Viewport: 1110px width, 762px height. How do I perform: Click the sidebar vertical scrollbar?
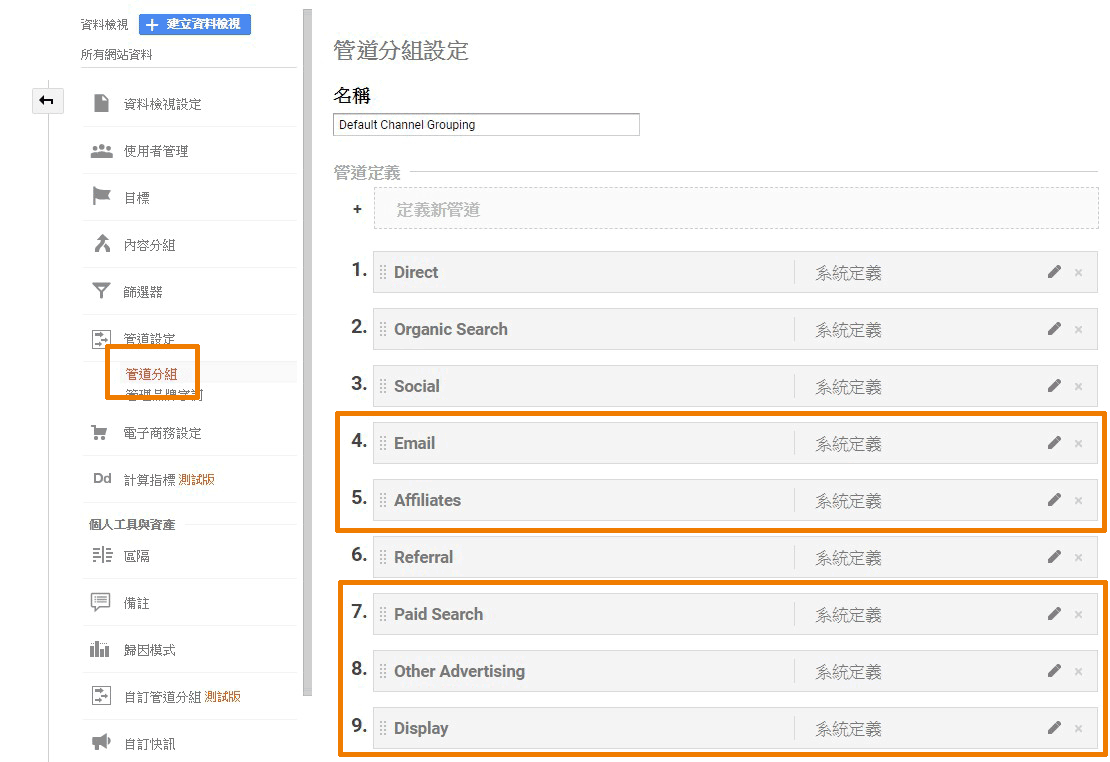pyautogui.click(x=307, y=350)
